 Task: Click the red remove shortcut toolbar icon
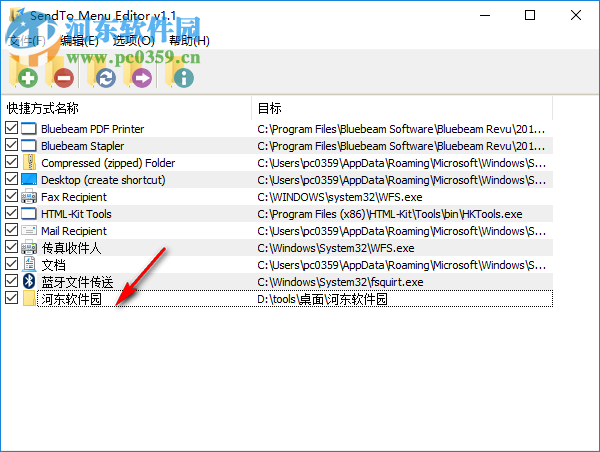[x=60, y=73]
